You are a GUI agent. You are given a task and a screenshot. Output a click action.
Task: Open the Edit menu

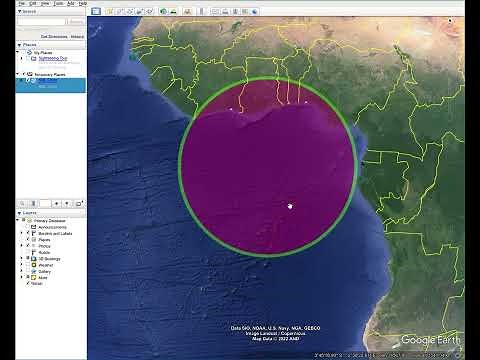(x=33, y=3)
